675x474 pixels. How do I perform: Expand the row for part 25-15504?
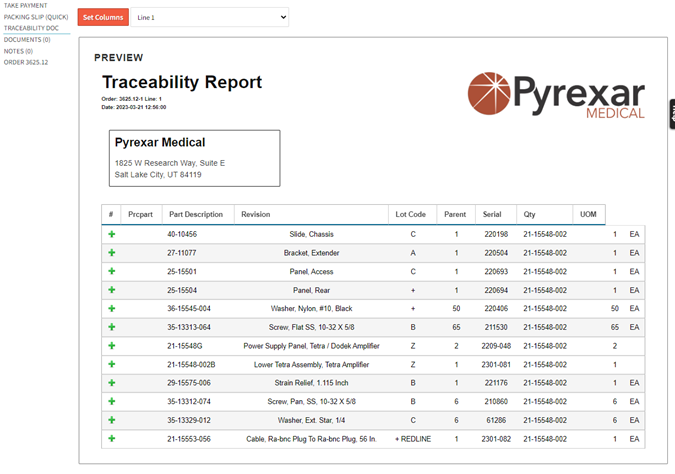tap(111, 290)
